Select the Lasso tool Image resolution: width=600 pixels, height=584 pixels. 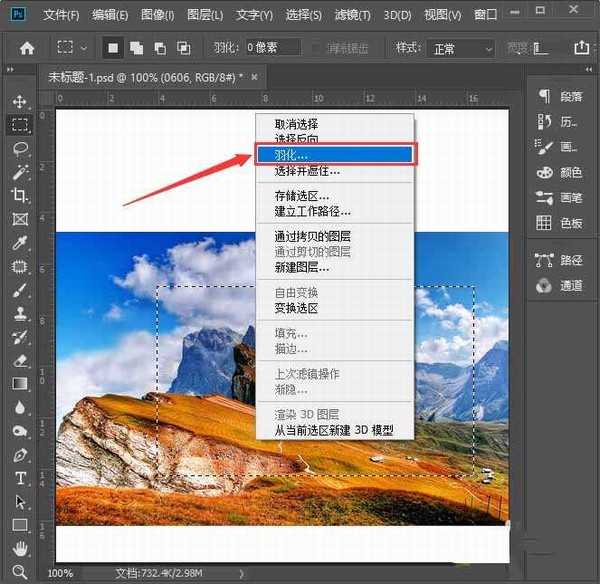tap(20, 149)
